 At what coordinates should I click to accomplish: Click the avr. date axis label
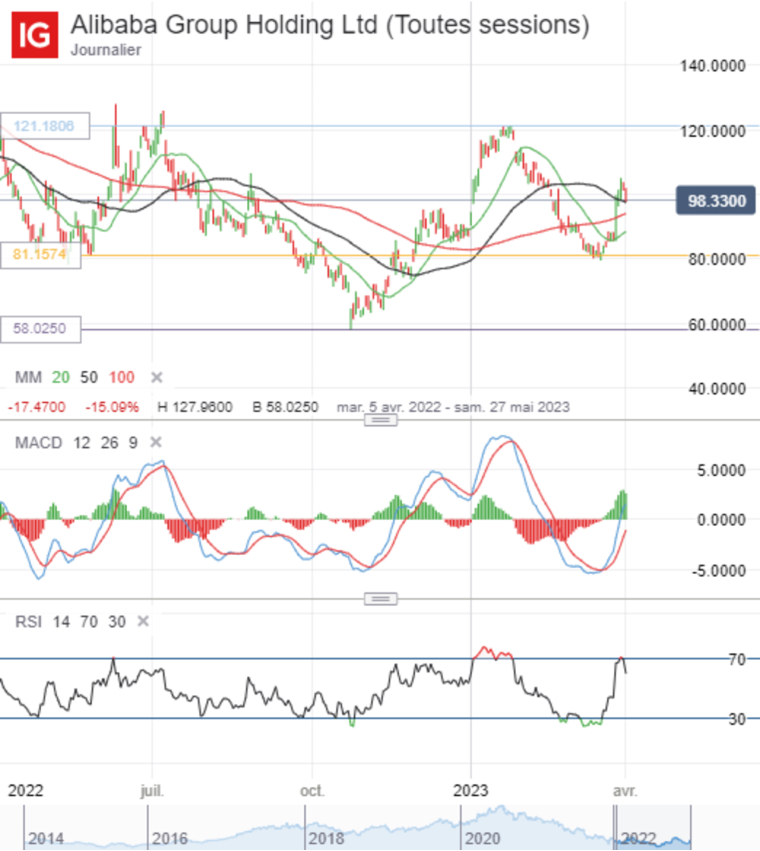click(x=625, y=791)
